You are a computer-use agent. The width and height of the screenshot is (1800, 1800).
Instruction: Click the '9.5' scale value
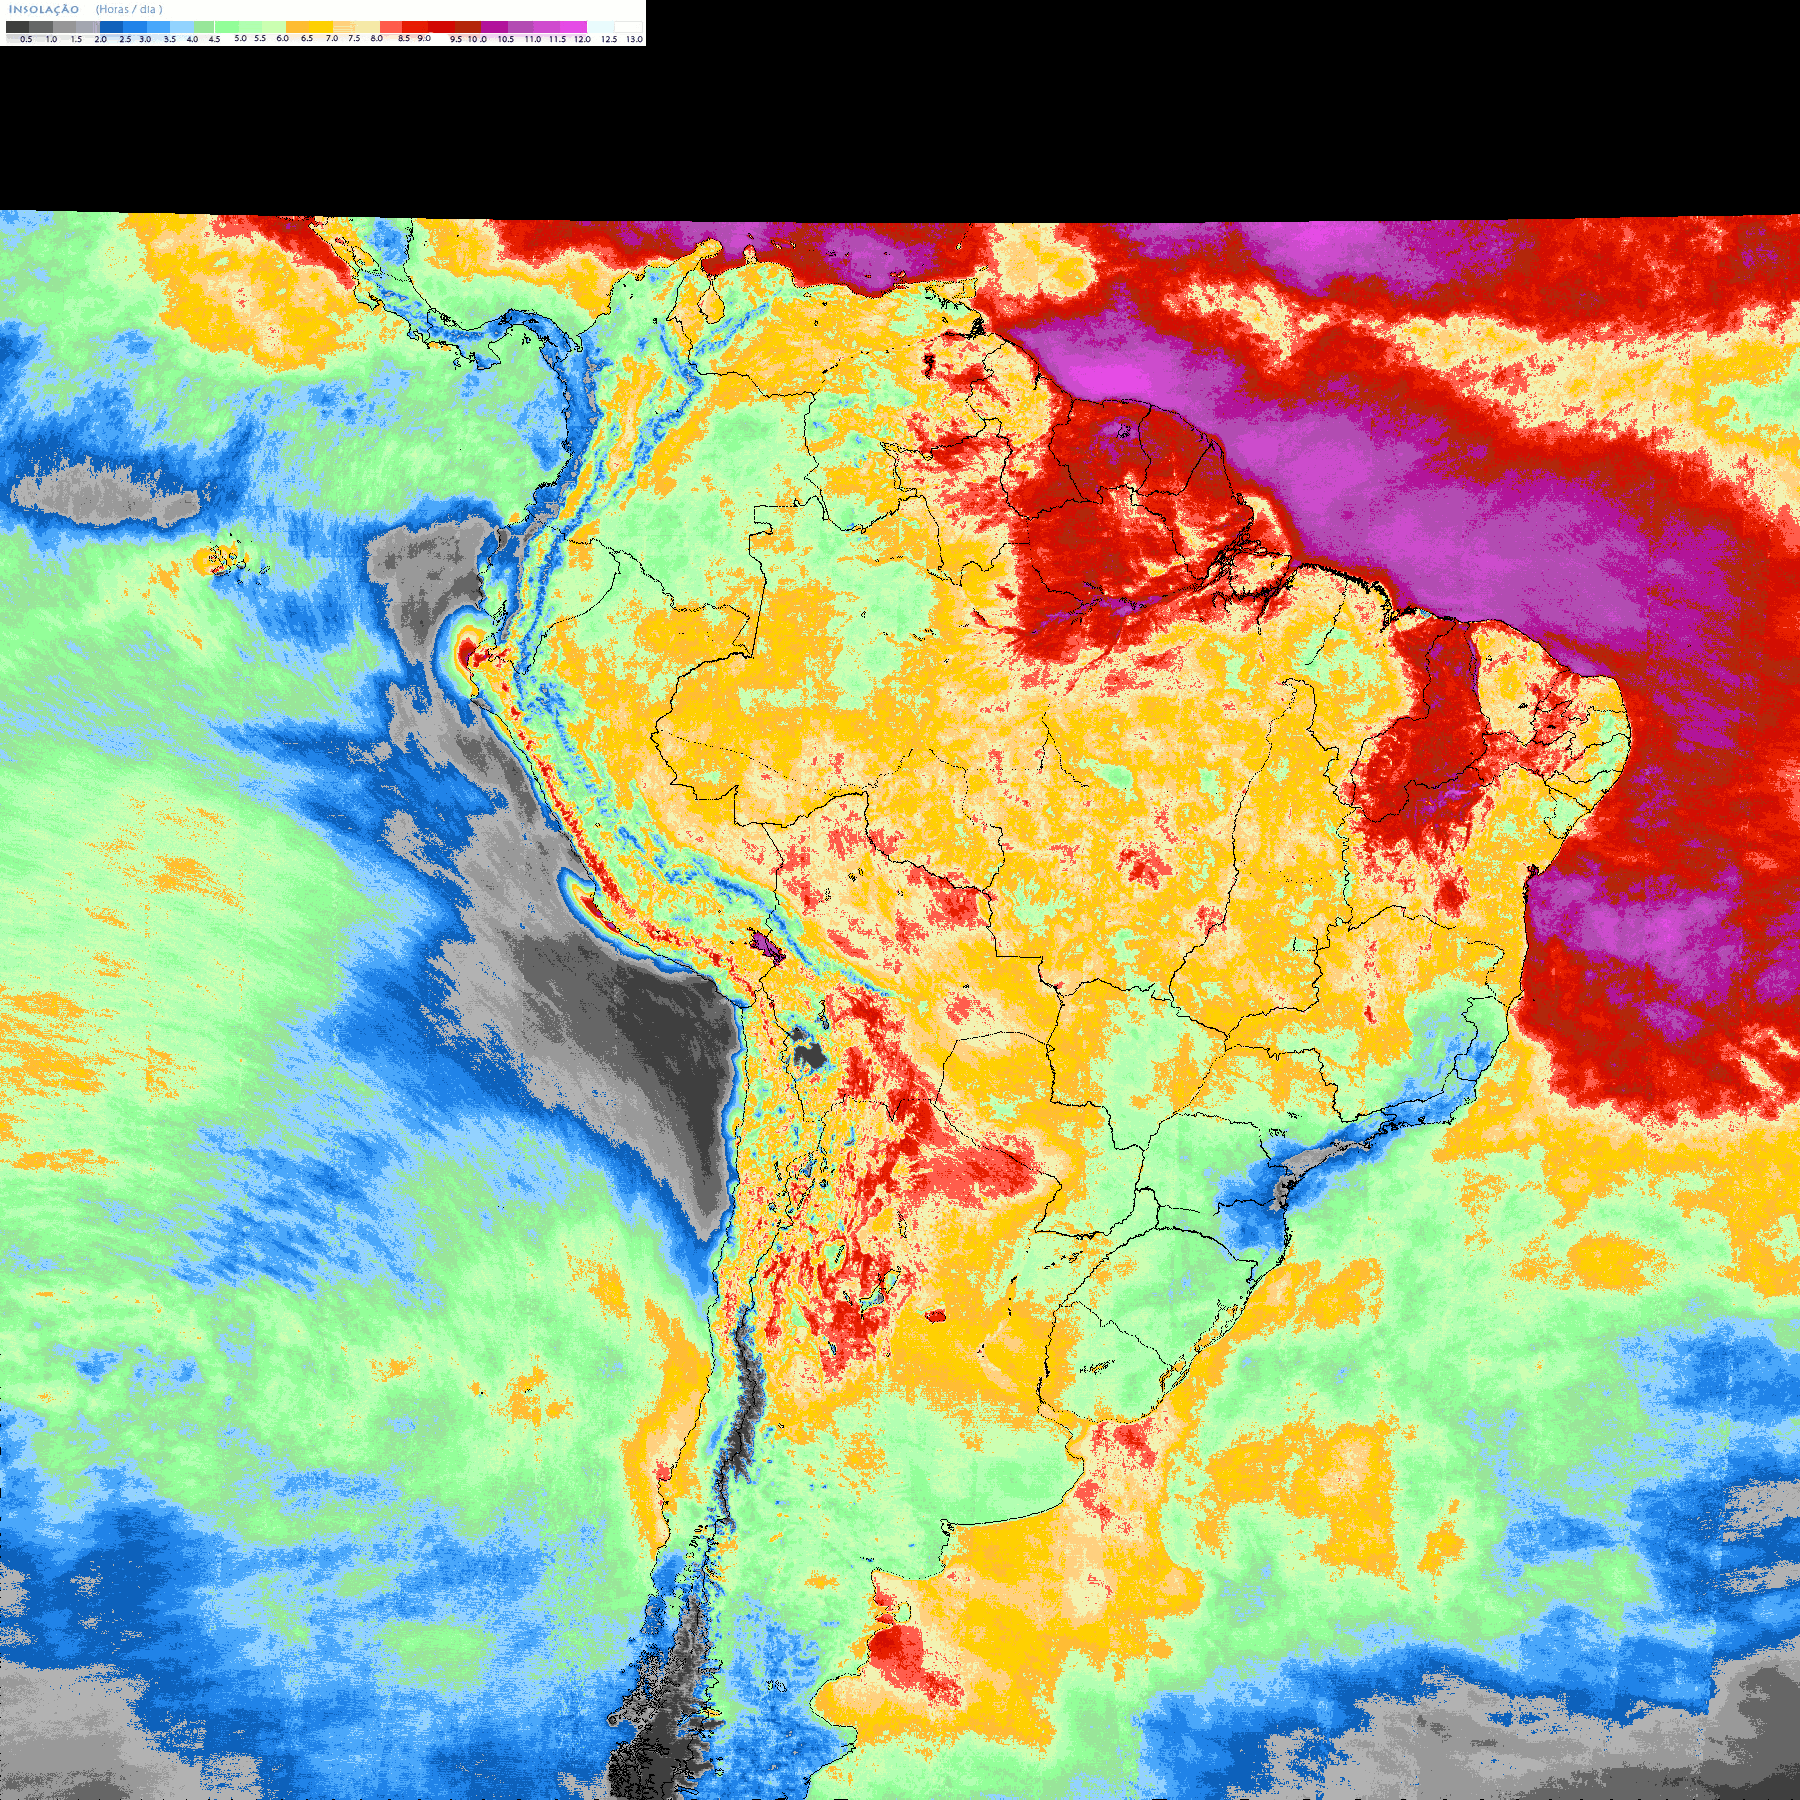pyautogui.click(x=456, y=39)
